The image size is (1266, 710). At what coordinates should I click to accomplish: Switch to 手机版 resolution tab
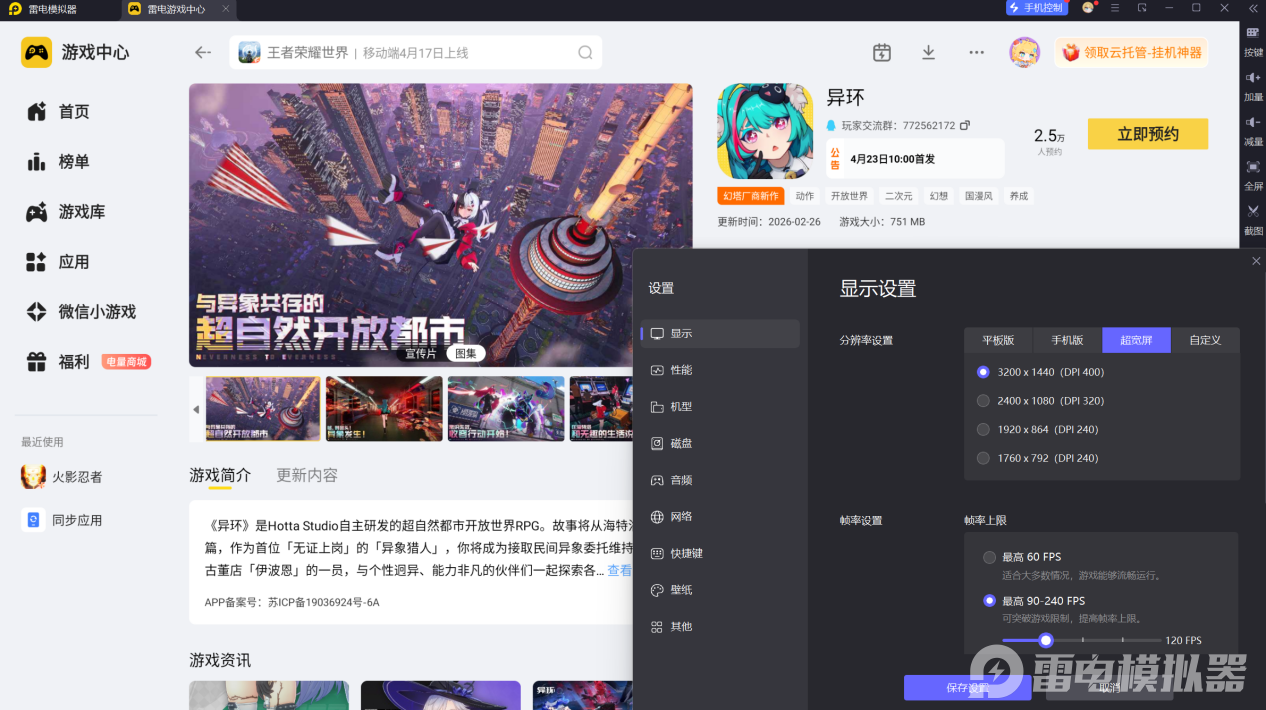point(1067,340)
